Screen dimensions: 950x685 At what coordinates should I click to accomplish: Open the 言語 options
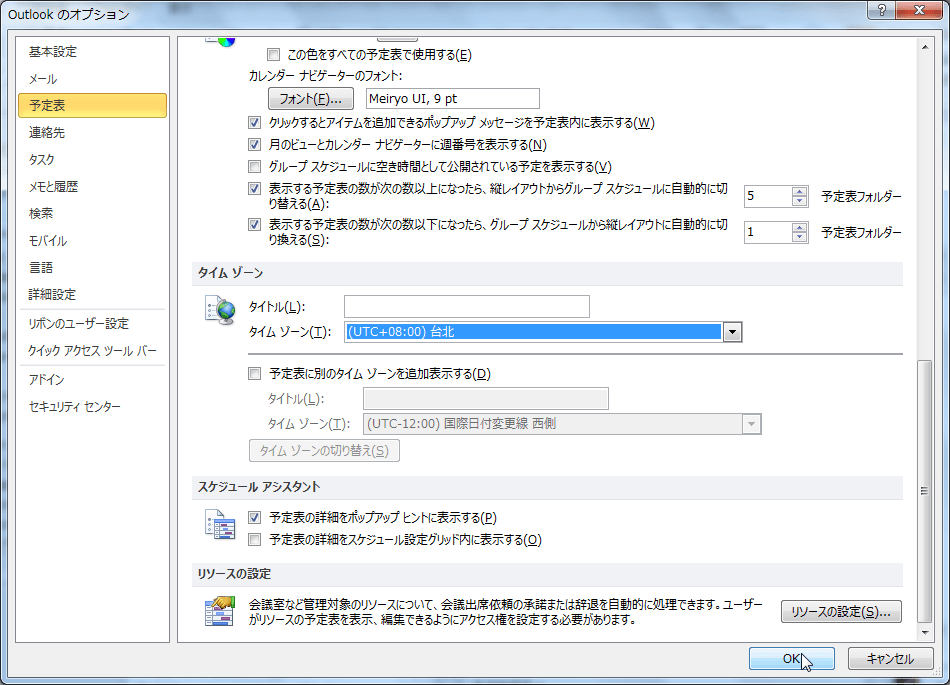92,268
